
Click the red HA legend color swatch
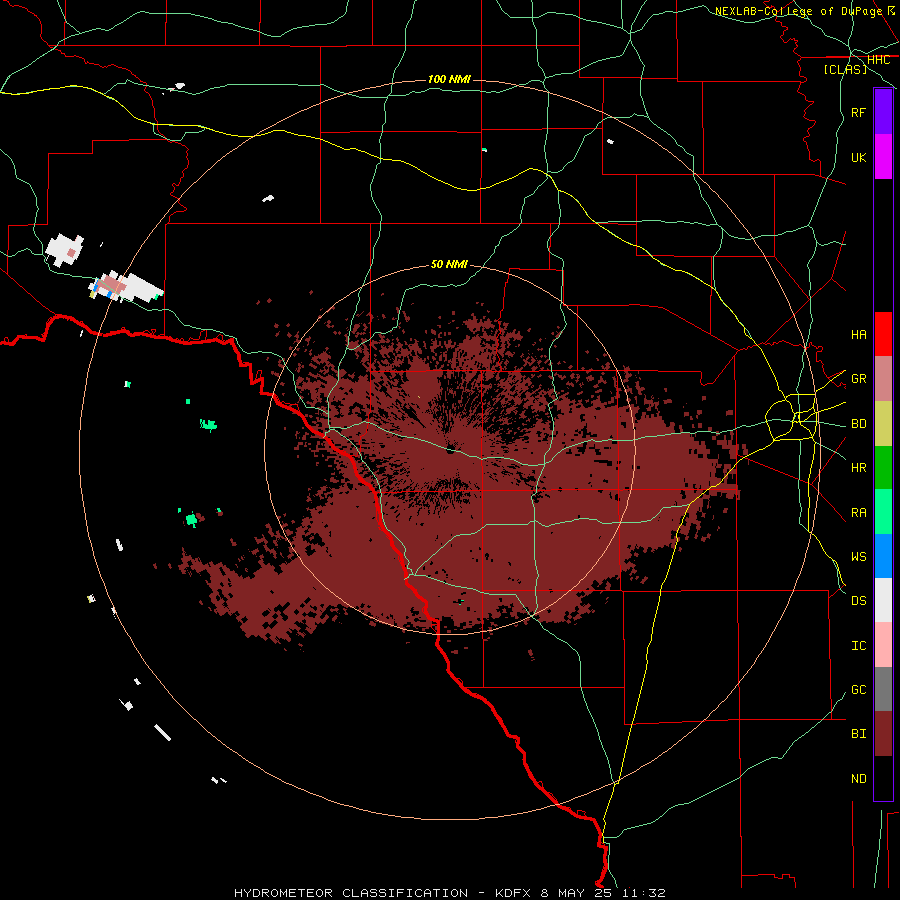click(x=883, y=334)
